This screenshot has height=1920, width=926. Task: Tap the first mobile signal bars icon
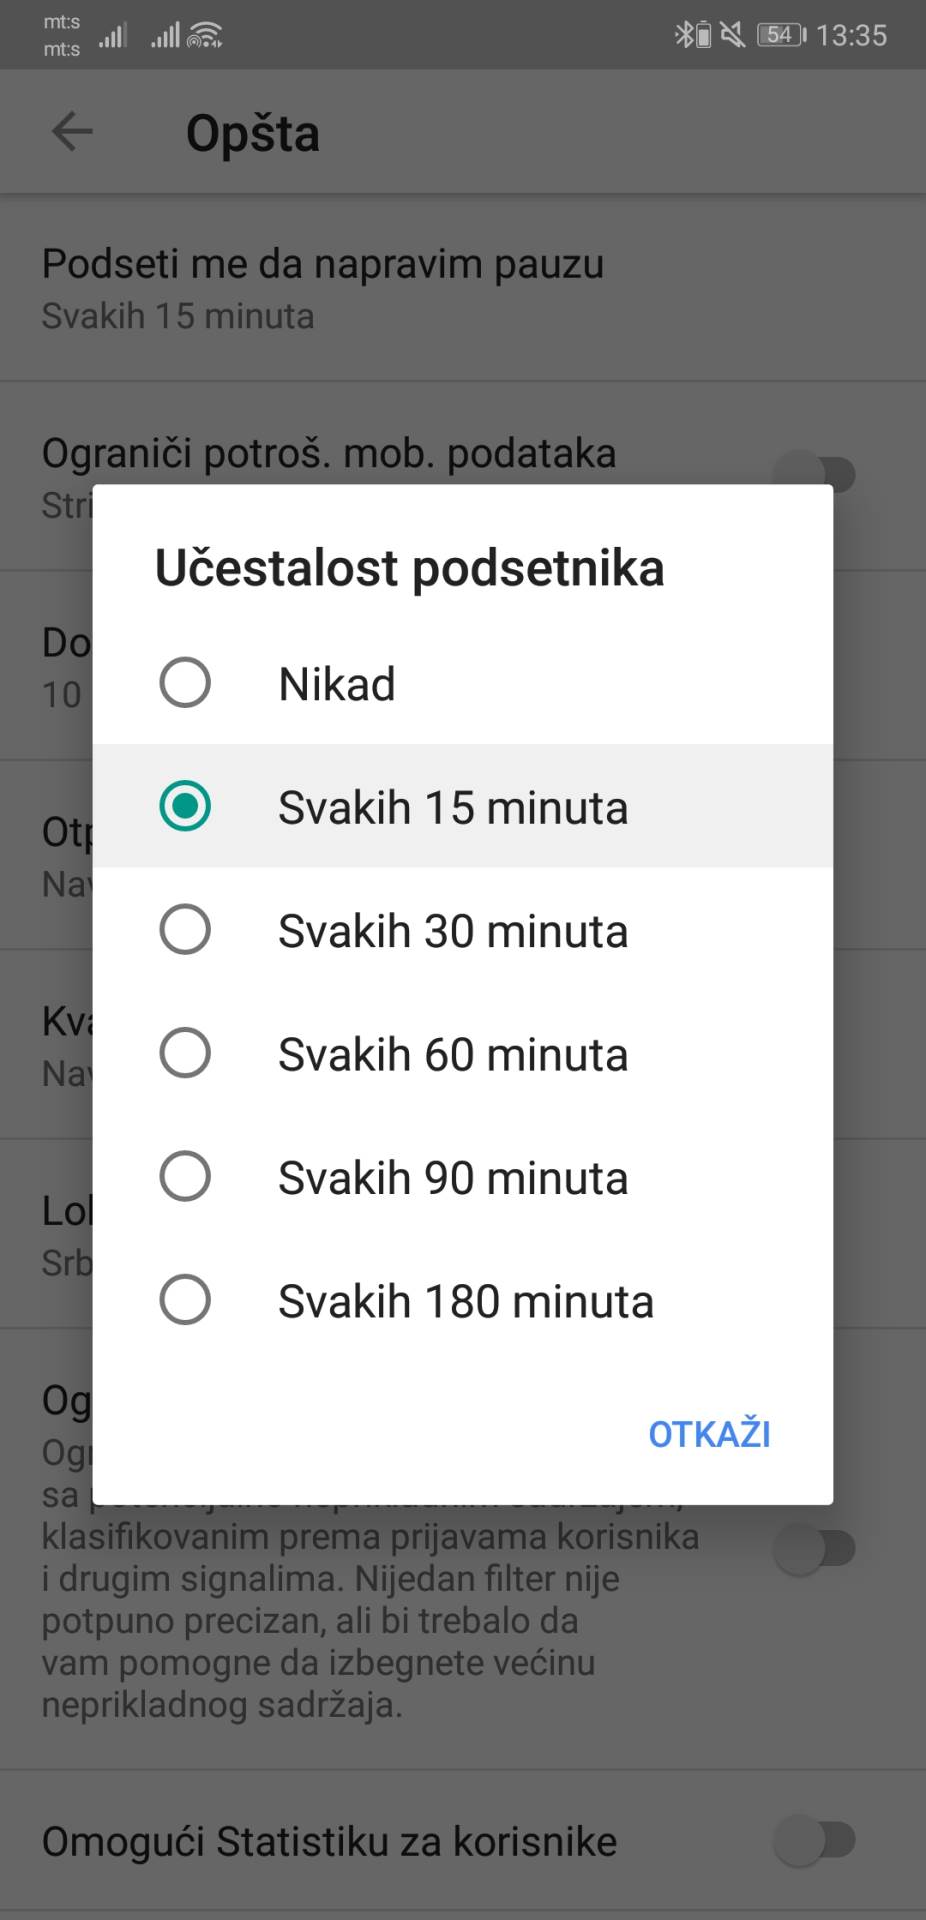[x=112, y=34]
